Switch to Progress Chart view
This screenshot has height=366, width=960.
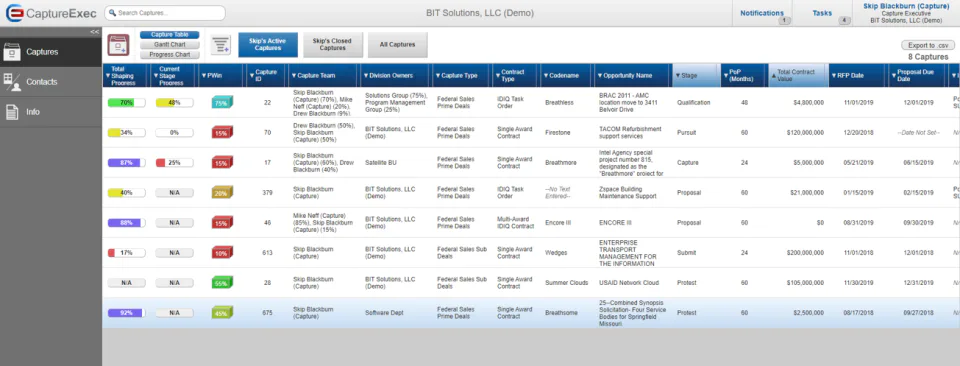[170, 54]
